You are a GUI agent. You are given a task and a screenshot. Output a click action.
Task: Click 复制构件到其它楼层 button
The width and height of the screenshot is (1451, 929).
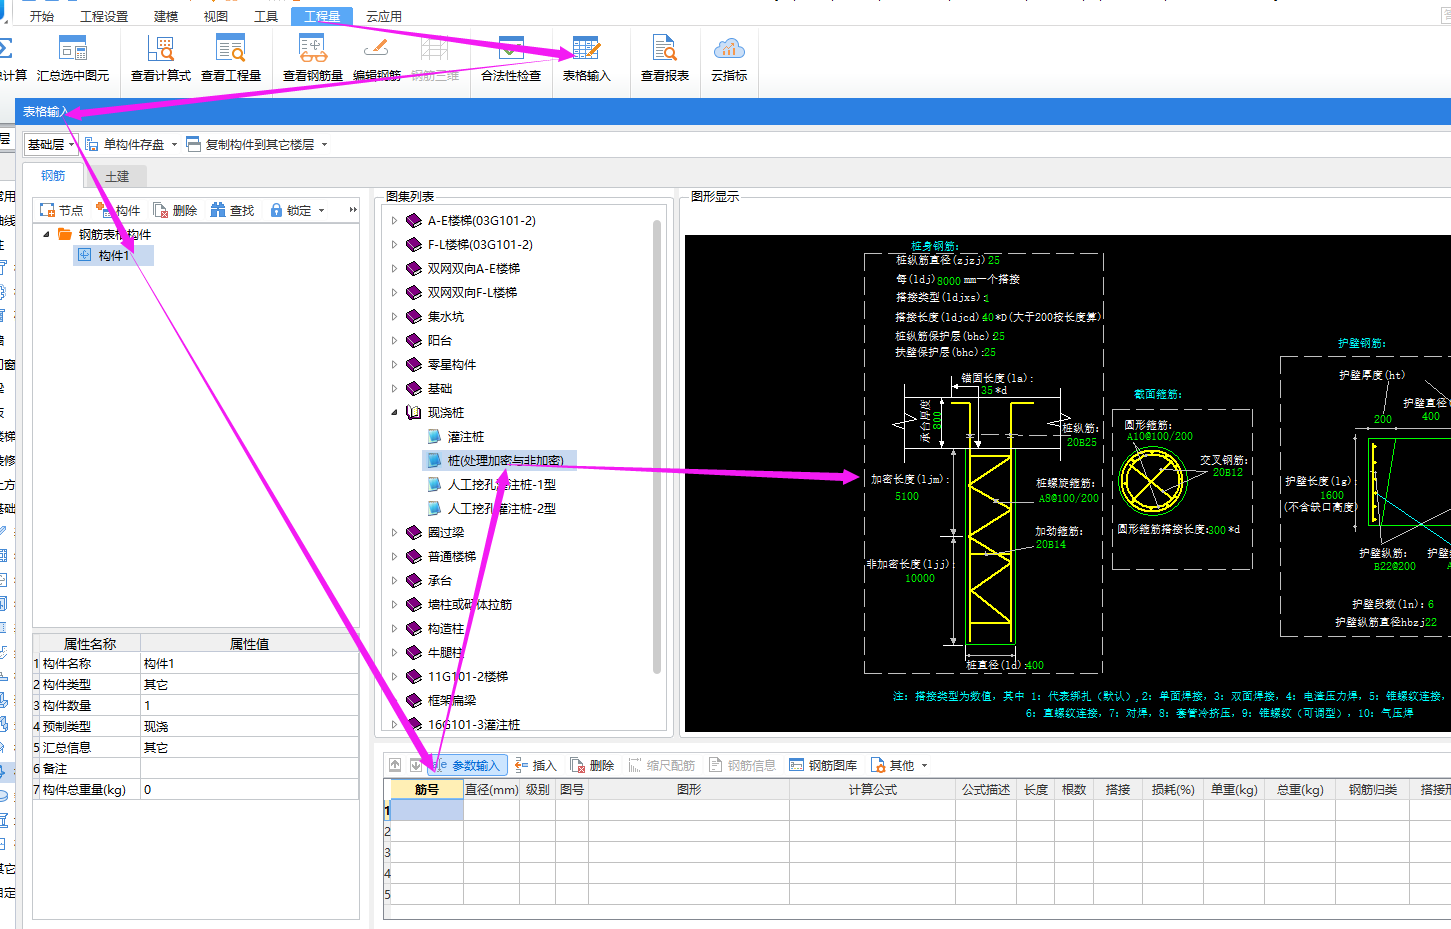point(250,145)
